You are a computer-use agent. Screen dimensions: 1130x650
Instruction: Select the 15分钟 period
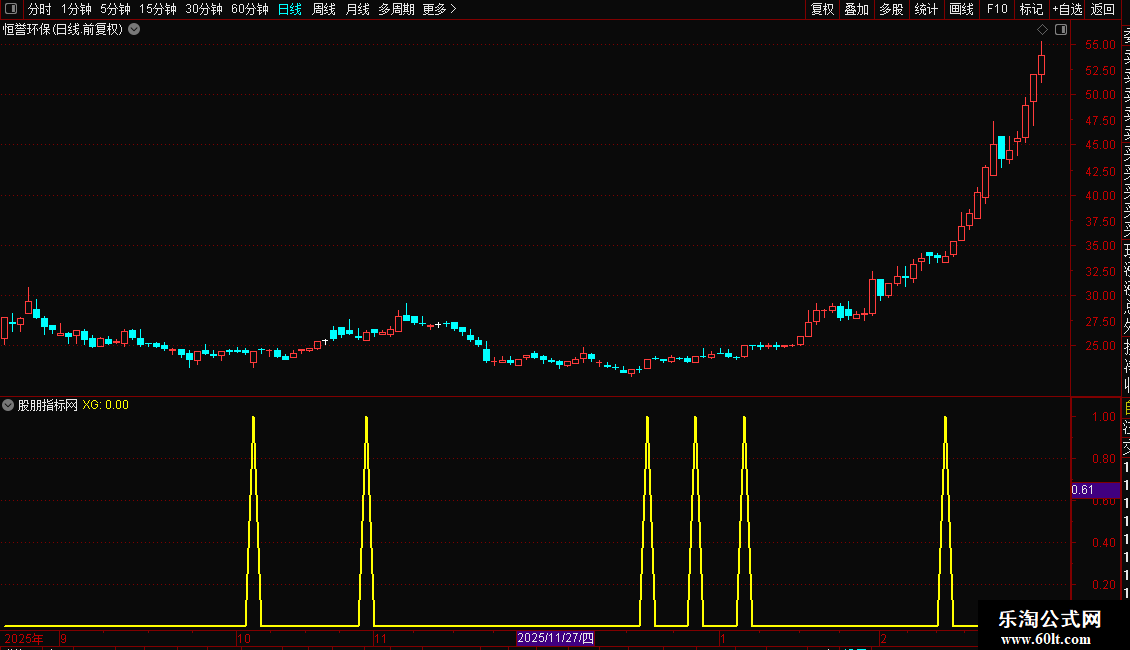pyautogui.click(x=158, y=9)
